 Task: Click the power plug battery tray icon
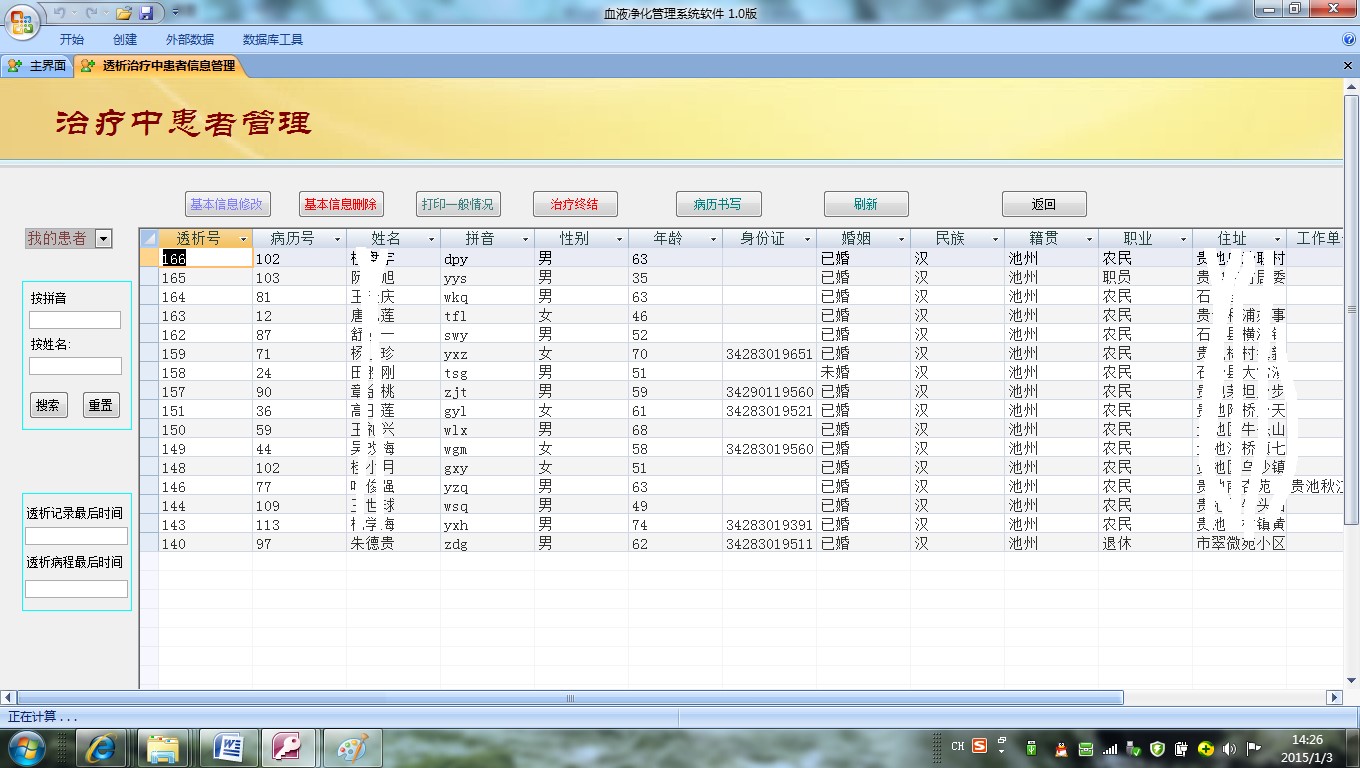click(1182, 749)
